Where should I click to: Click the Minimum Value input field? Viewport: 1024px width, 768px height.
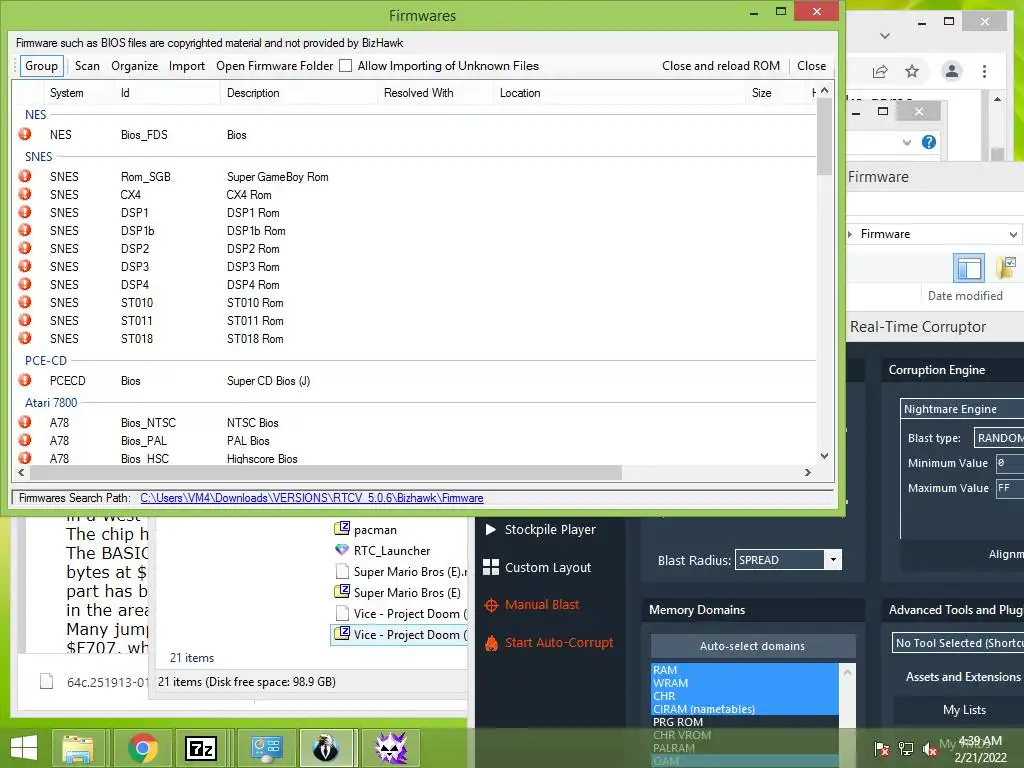(1010, 462)
